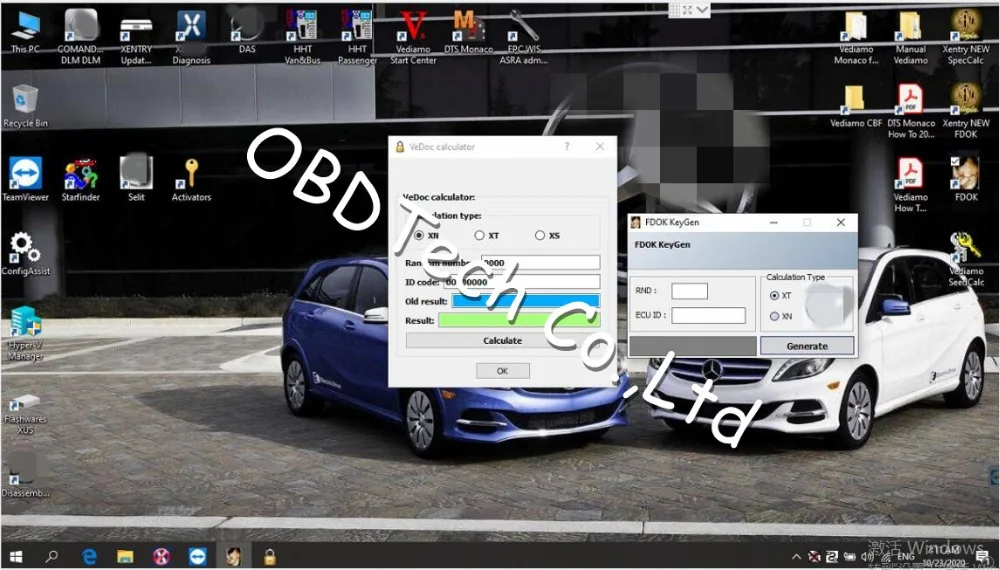The image size is (1000, 570).
Task: Switch to FDOK KeyGen taskbar item
Action: pyautogui.click(x=233, y=556)
